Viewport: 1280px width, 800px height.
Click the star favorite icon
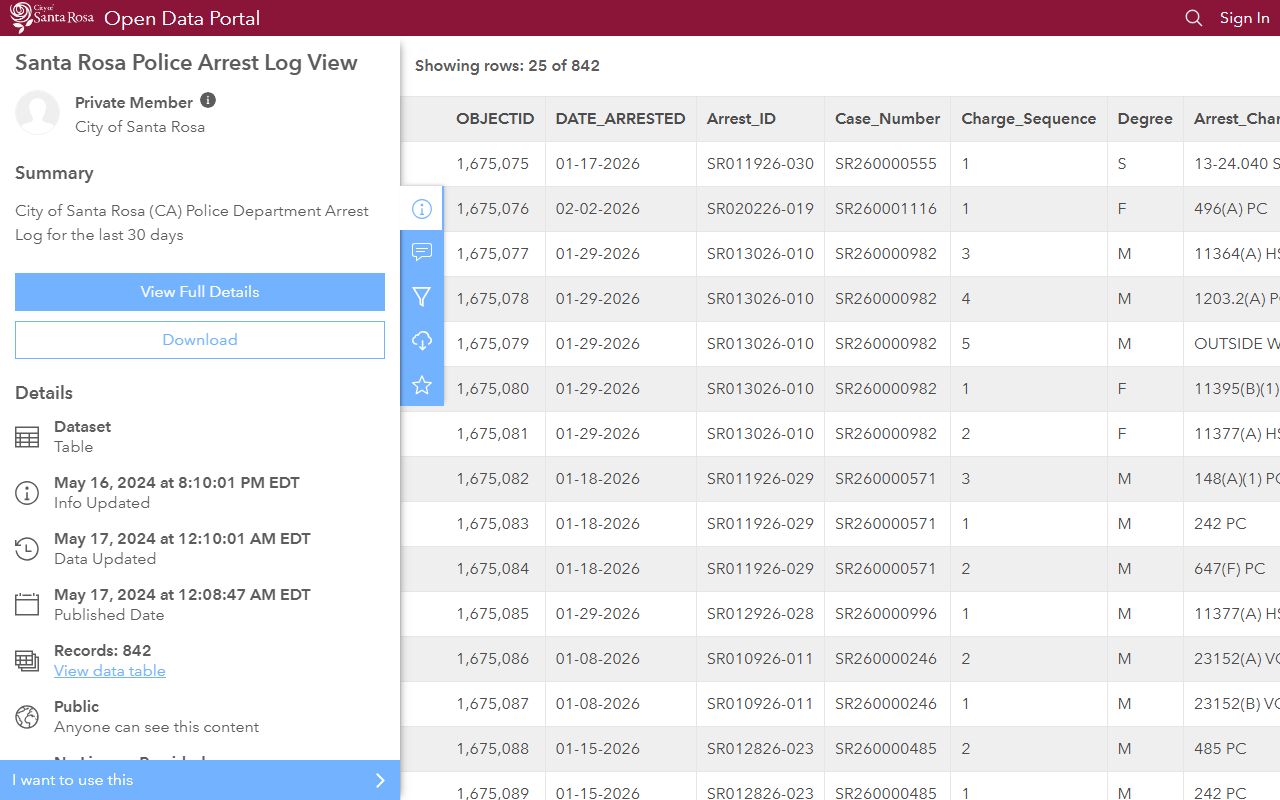click(x=422, y=385)
